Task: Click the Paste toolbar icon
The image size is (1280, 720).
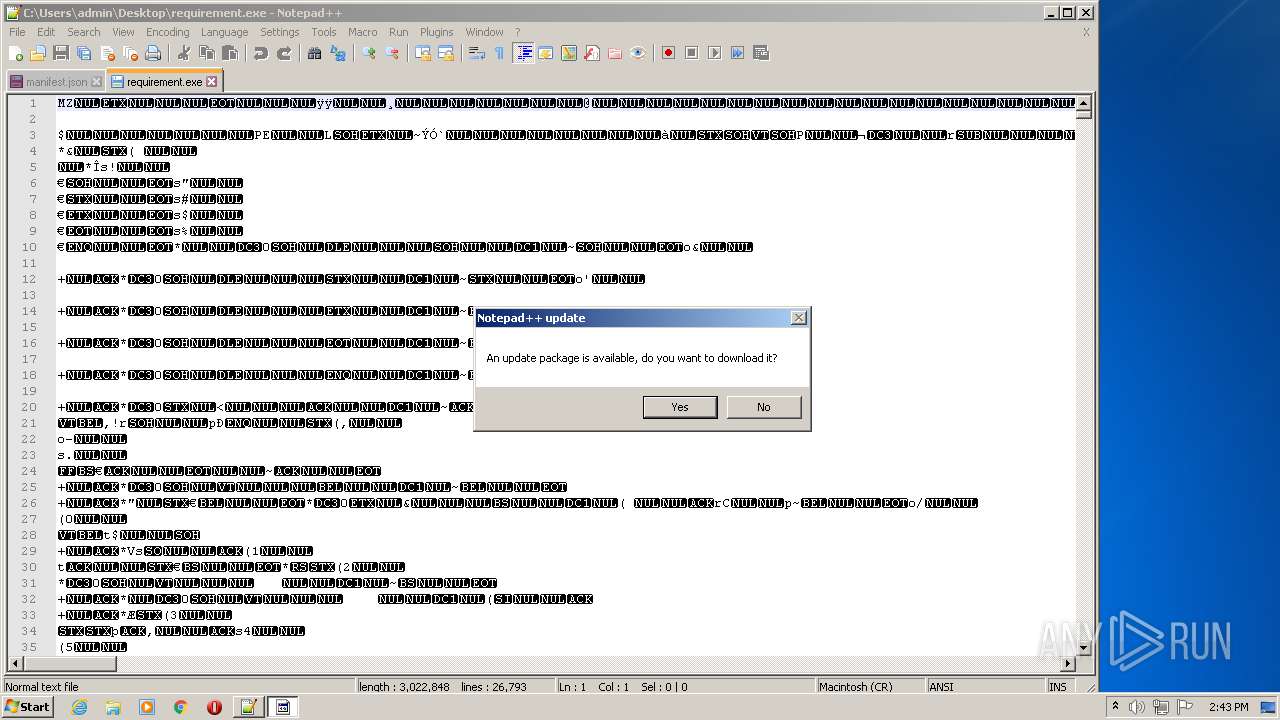Action: (x=230, y=53)
